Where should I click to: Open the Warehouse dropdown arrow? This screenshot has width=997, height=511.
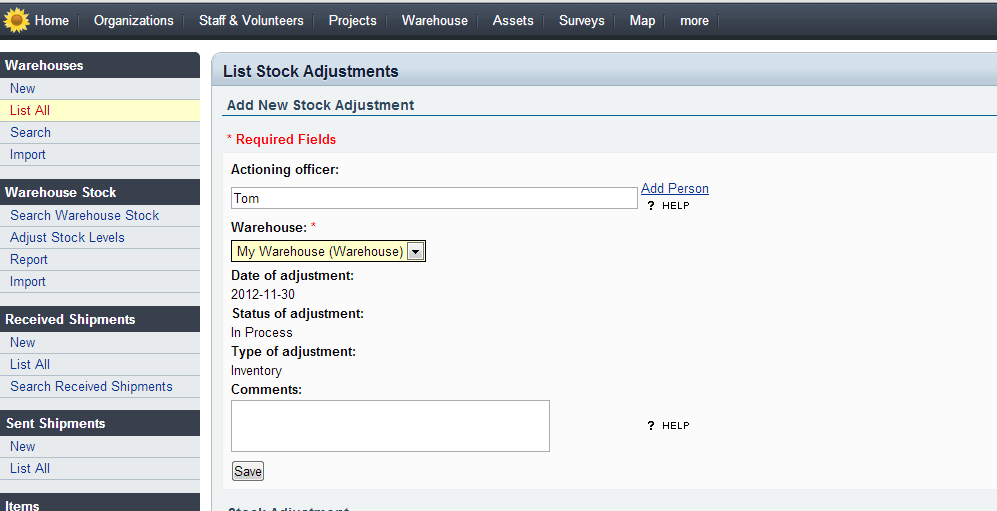pos(415,252)
